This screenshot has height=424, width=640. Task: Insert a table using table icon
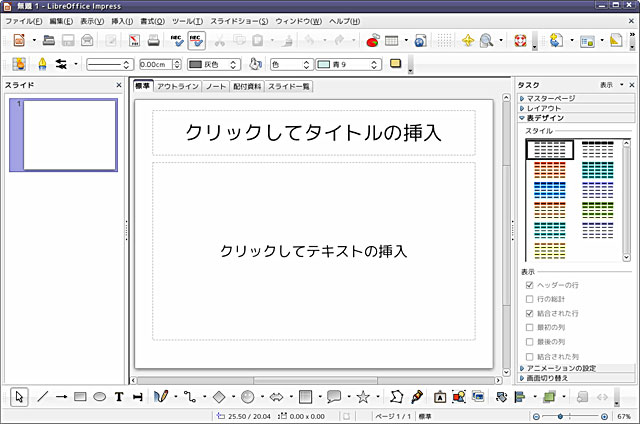click(391, 40)
